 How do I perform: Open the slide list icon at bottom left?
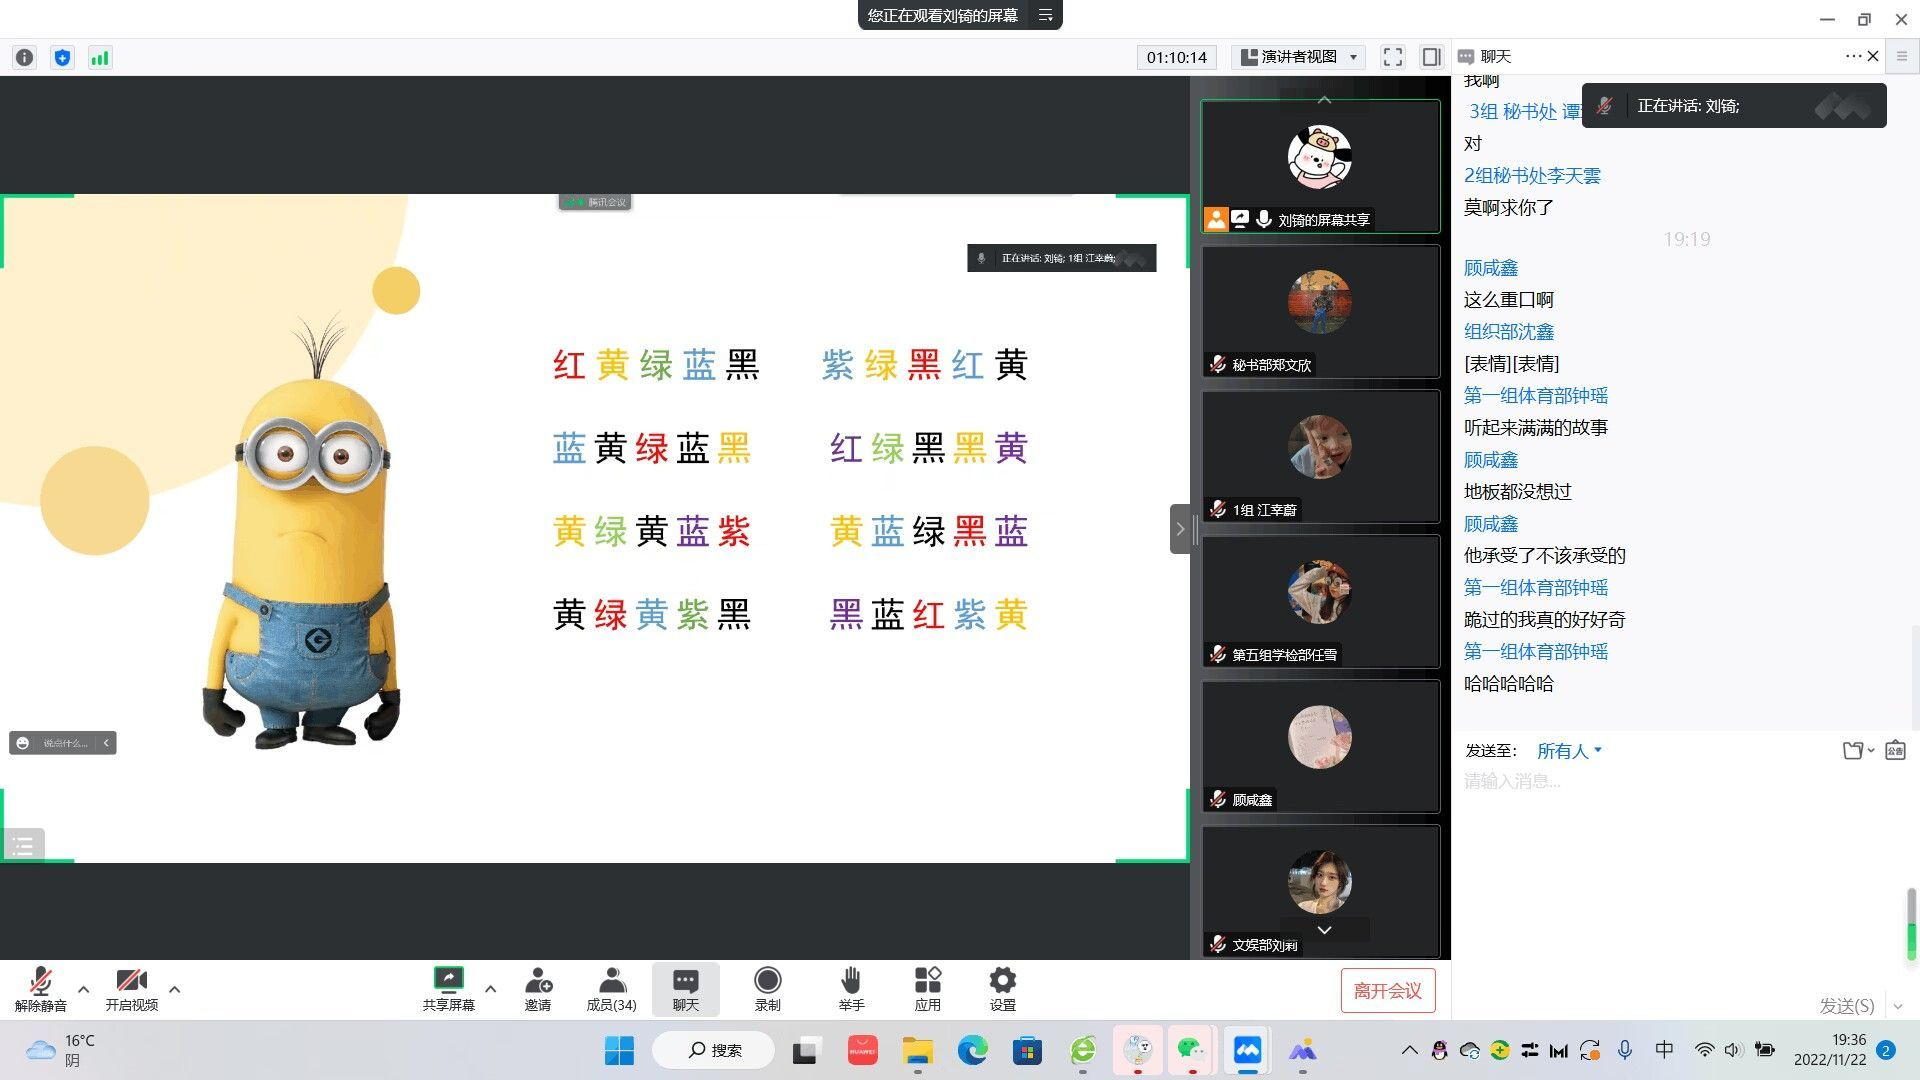click(x=23, y=846)
